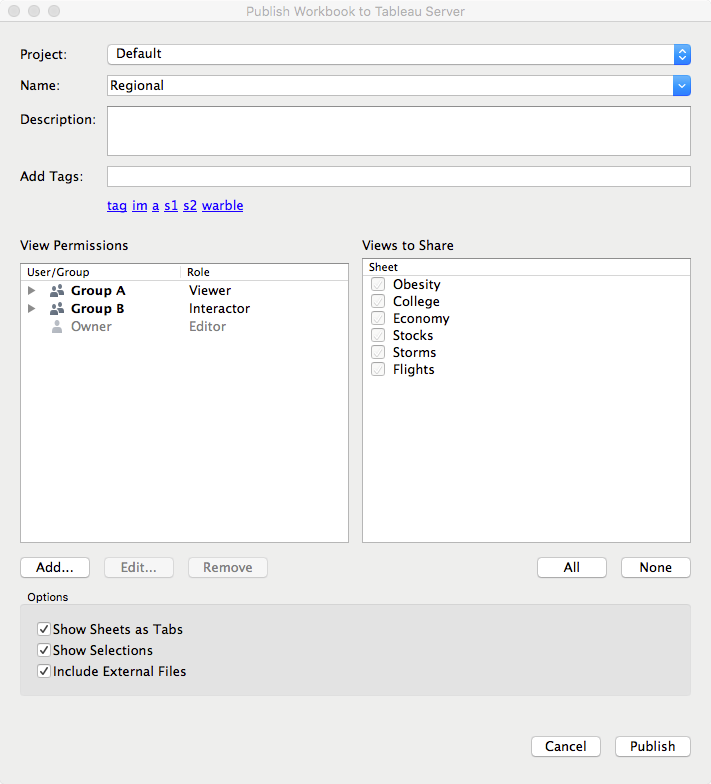Expand the Group A tree row

[x=32, y=291]
